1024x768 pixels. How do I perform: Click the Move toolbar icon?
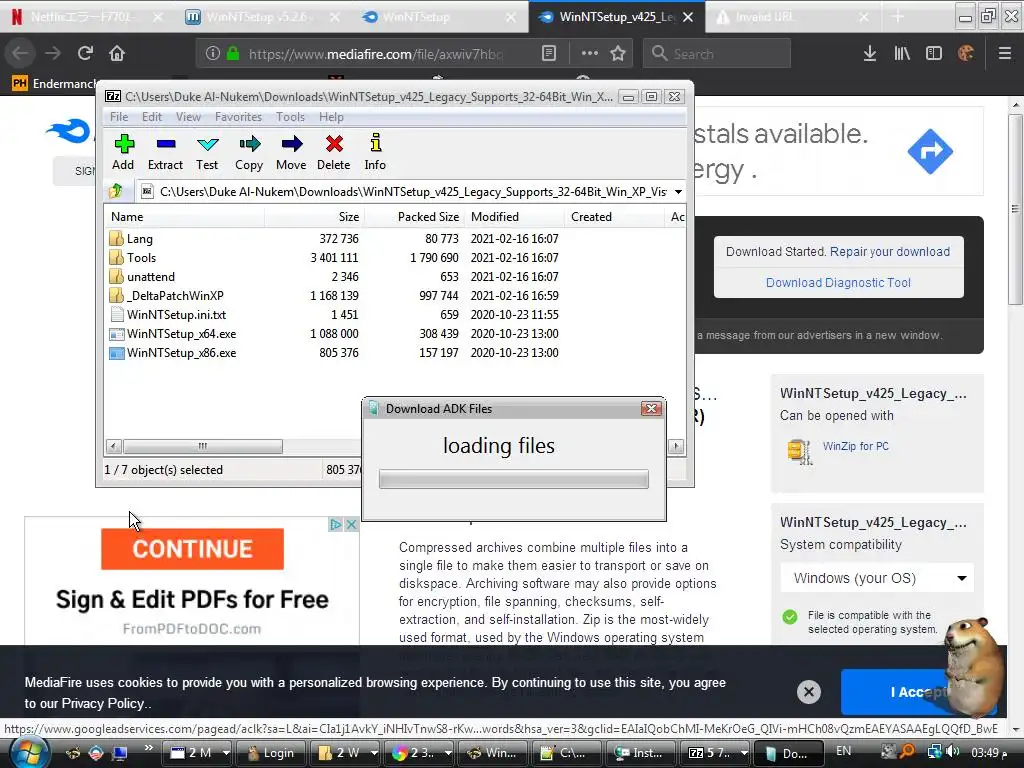291,144
